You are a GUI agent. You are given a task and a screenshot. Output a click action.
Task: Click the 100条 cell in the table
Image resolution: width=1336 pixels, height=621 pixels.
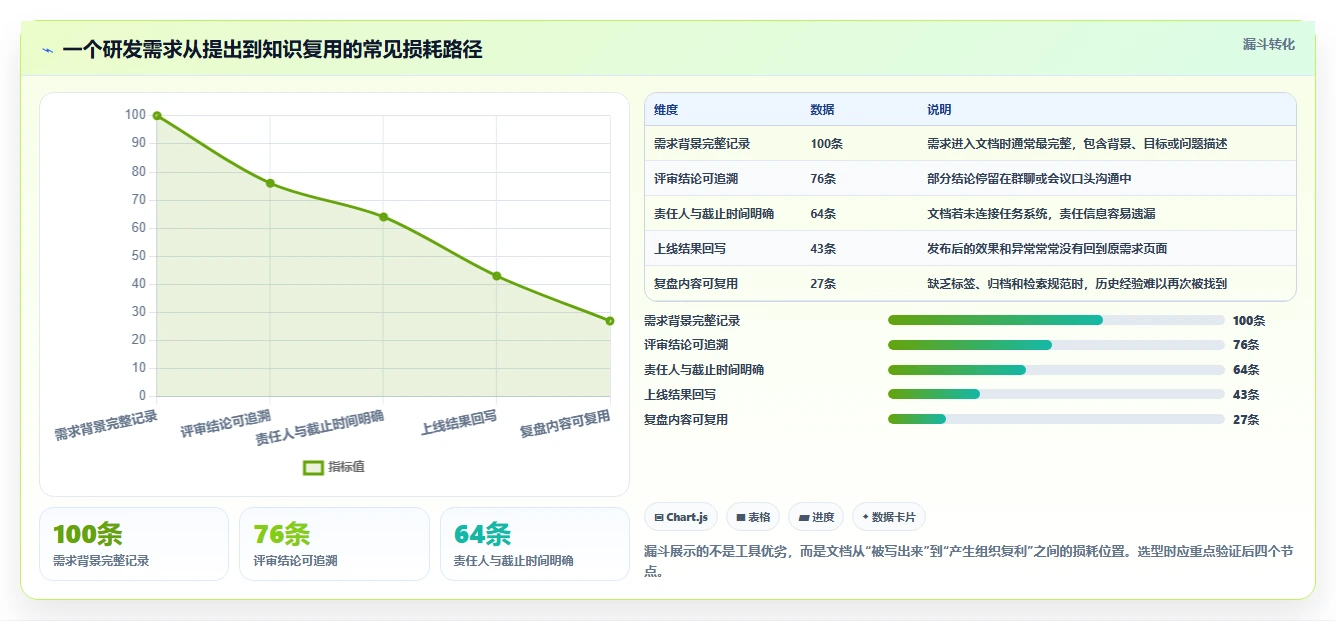[x=827, y=144]
